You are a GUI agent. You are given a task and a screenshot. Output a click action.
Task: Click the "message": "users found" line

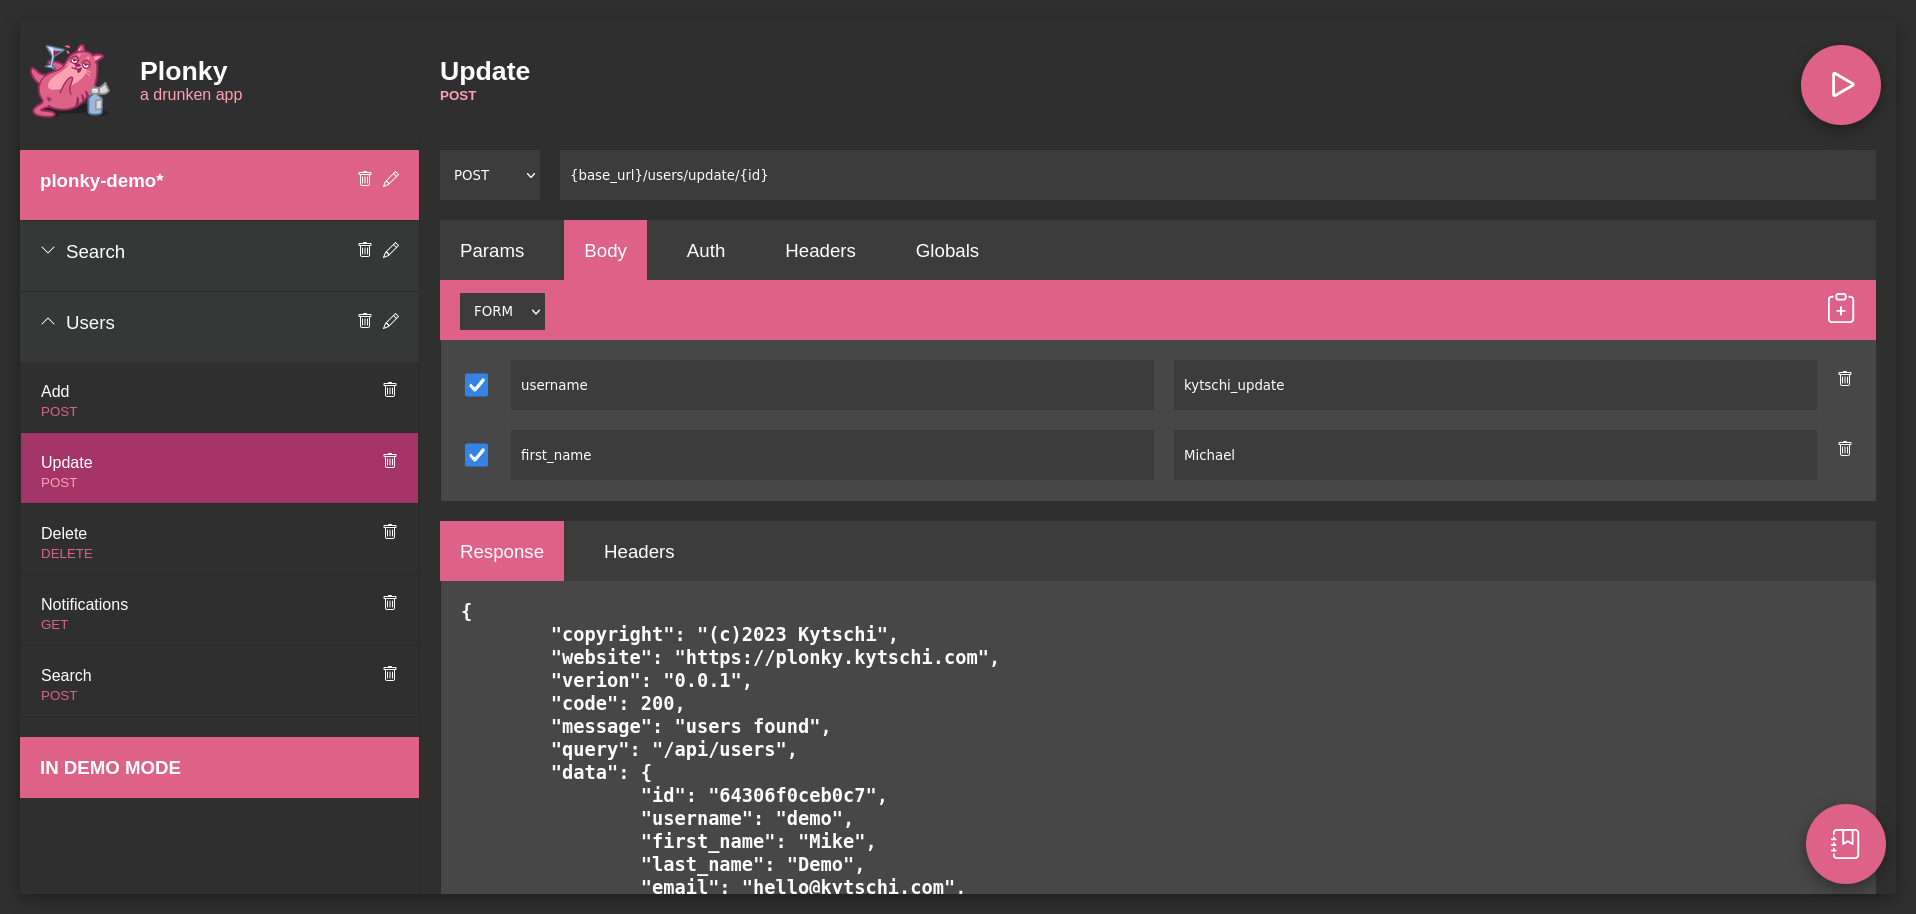coord(691,726)
